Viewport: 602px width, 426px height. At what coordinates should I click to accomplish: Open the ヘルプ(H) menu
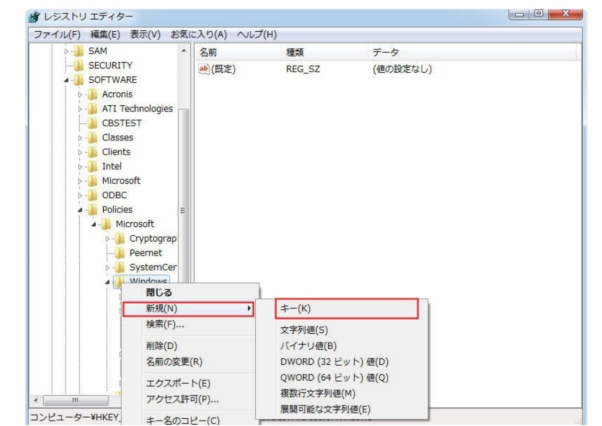point(257,35)
